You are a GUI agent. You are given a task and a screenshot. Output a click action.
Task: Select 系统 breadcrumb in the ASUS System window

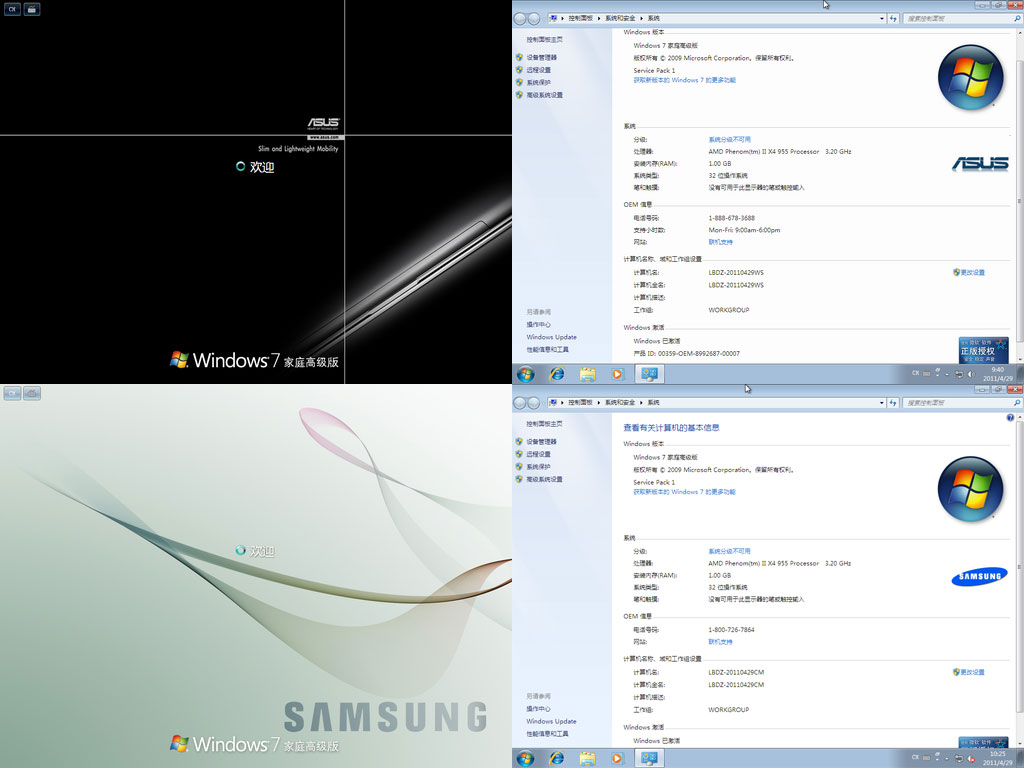pyautogui.click(x=654, y=19)
